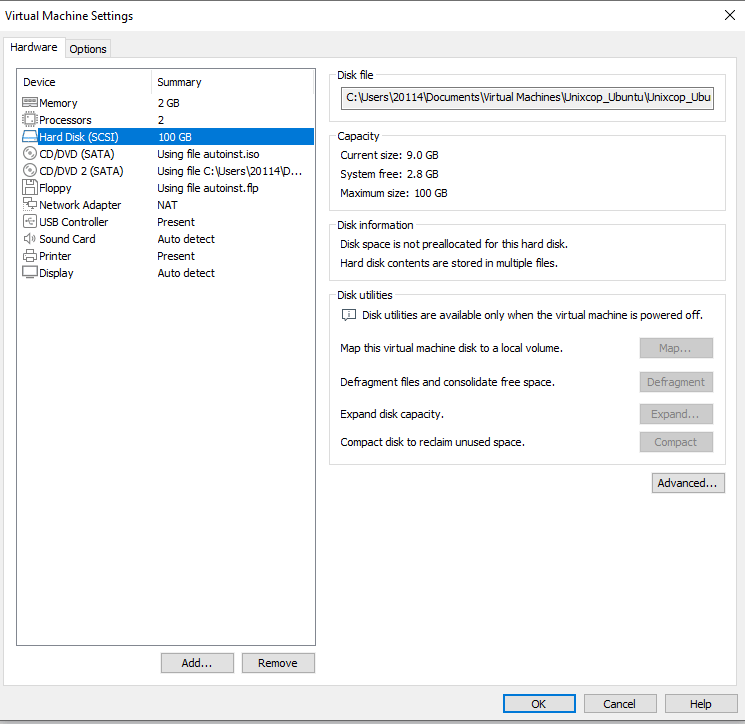Select the Sound Card row
The width and height of the screenshot is (745, 724).
[167, 239]
